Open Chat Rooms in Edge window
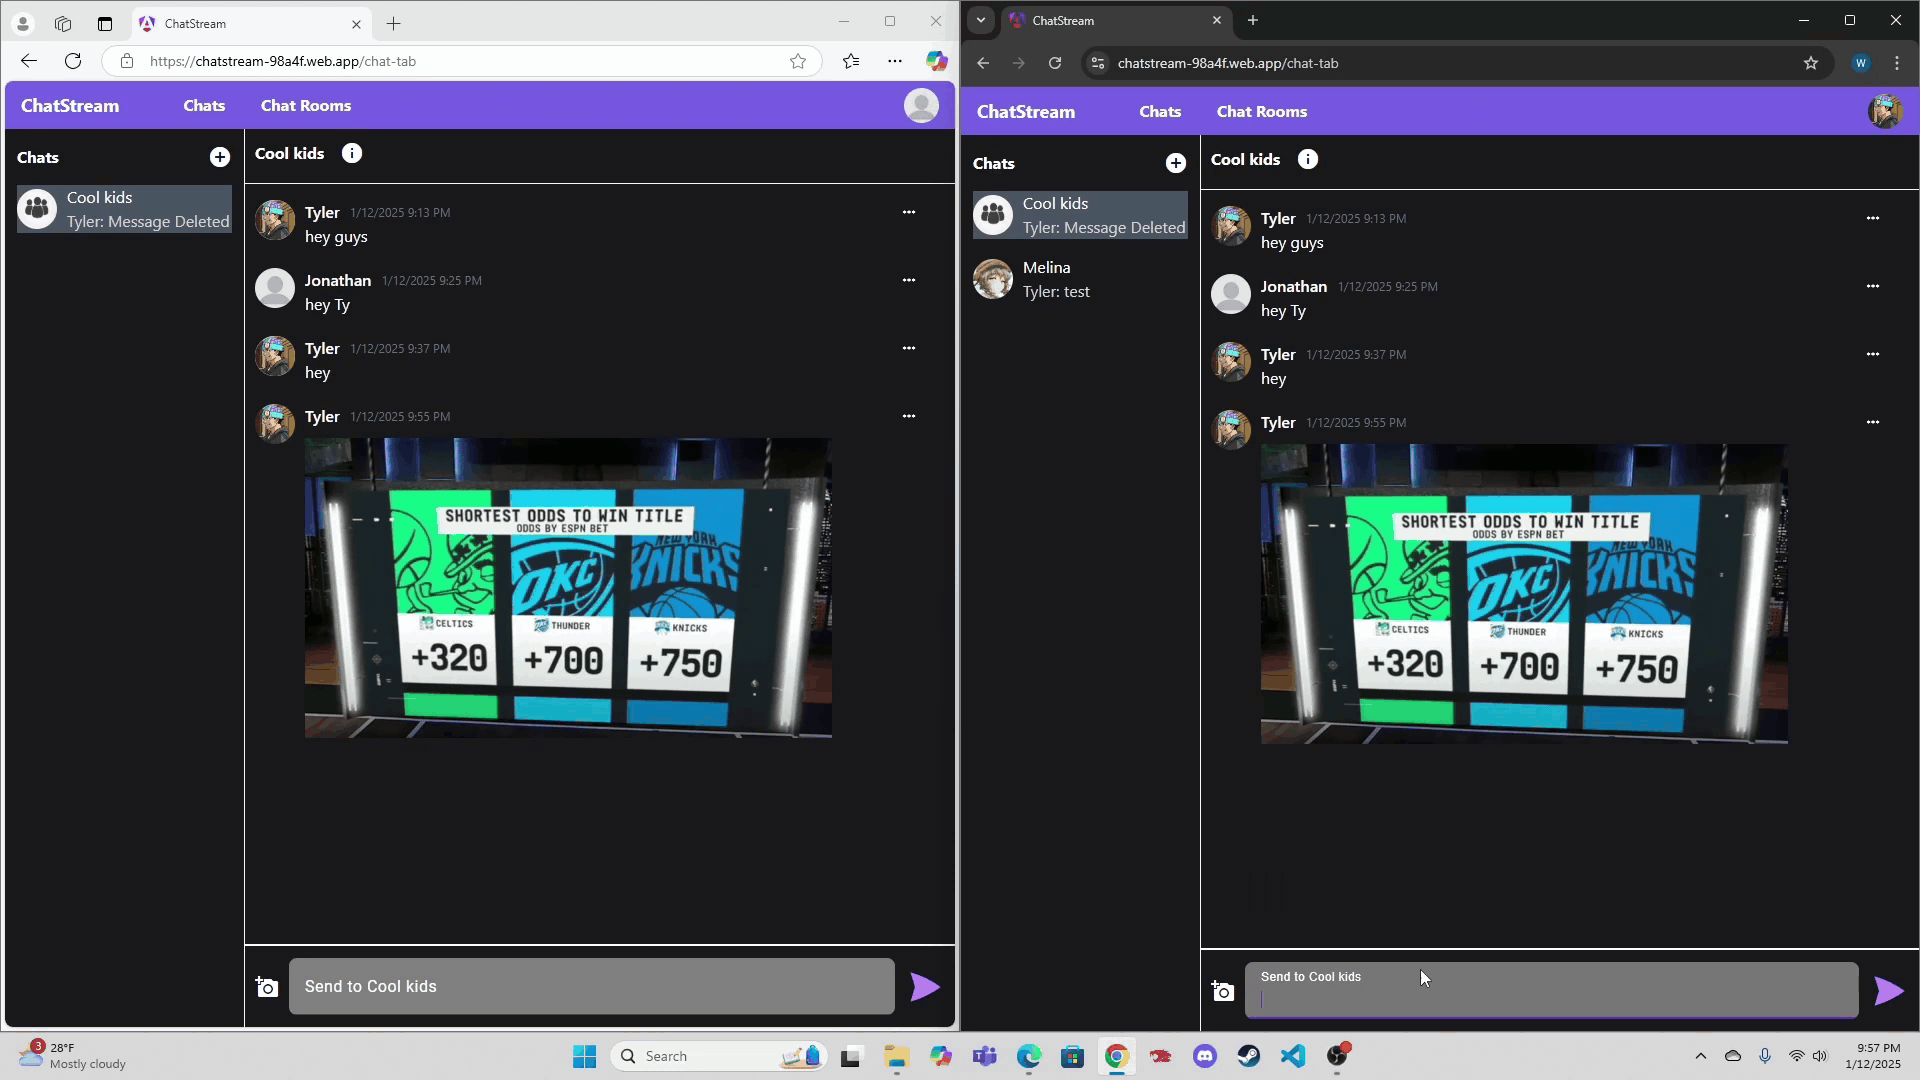The width and height of the screenshot is (1920, 1080). pos(306,105)
